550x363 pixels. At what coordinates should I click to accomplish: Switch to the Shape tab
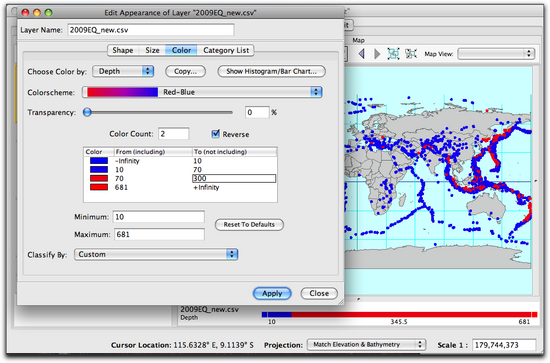point(123,50)
